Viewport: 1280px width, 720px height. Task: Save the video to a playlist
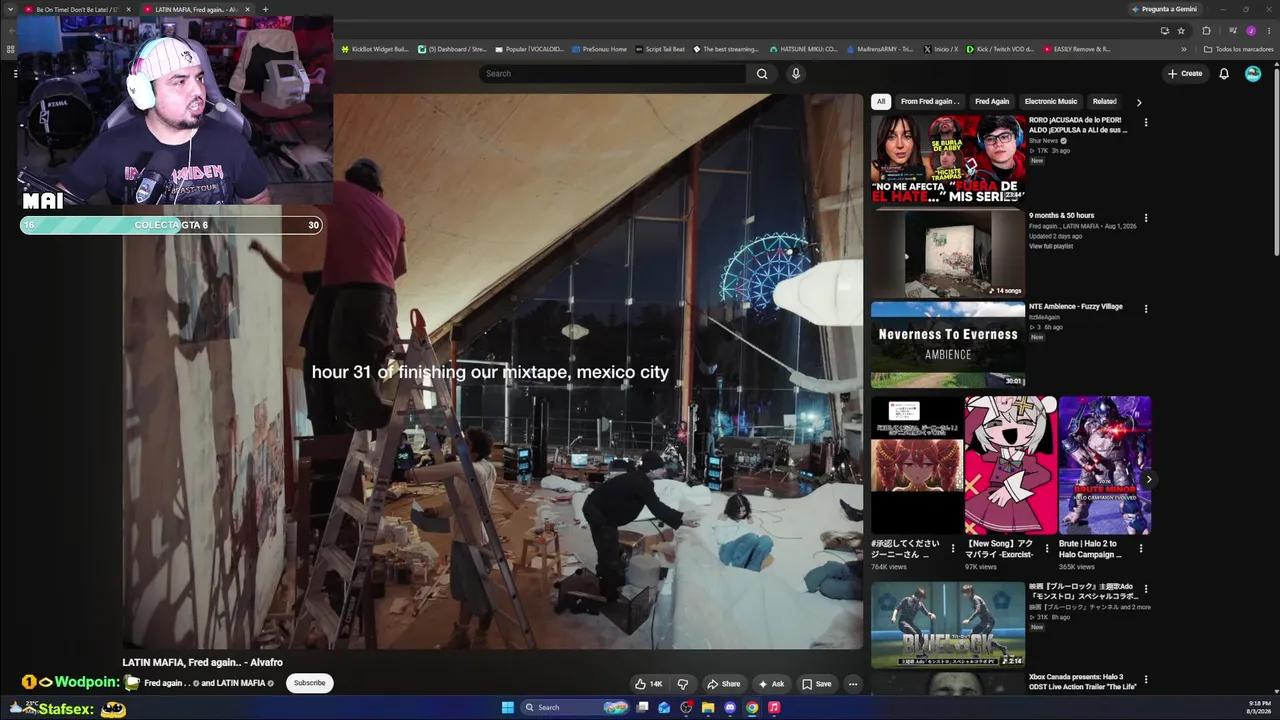point(816,684)
